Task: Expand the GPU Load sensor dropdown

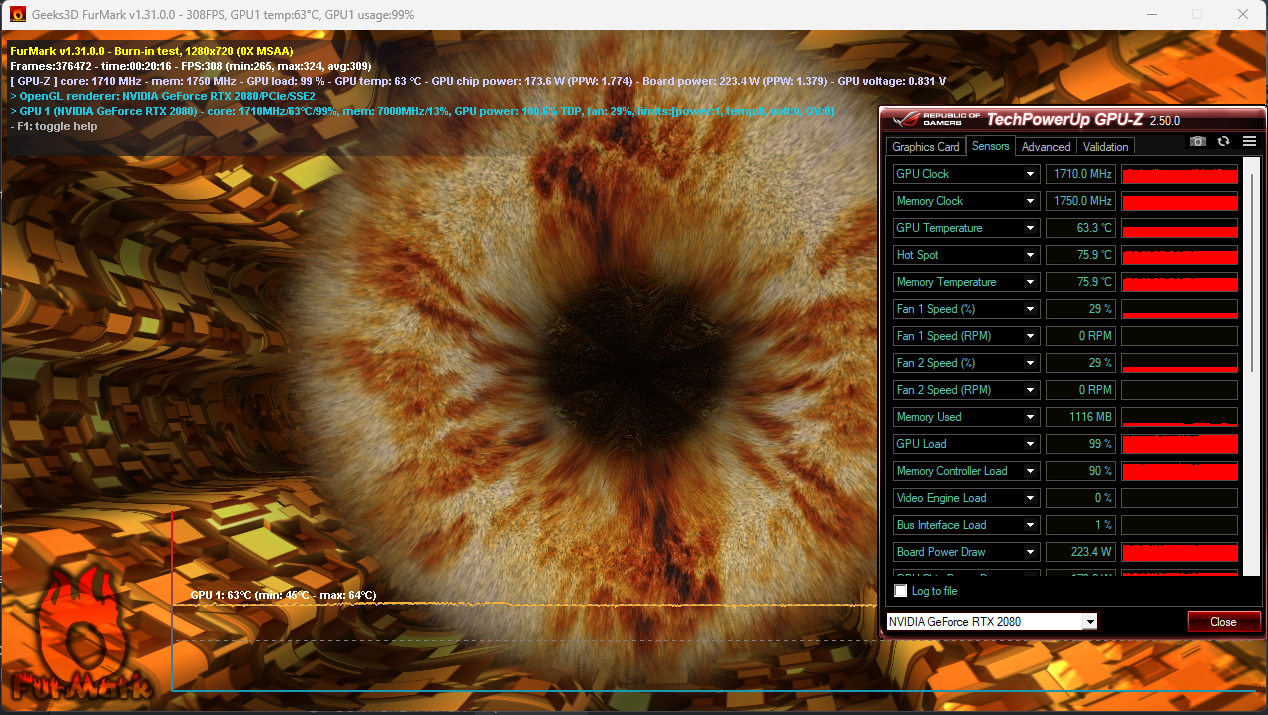Action: [x=1030, y=444]
